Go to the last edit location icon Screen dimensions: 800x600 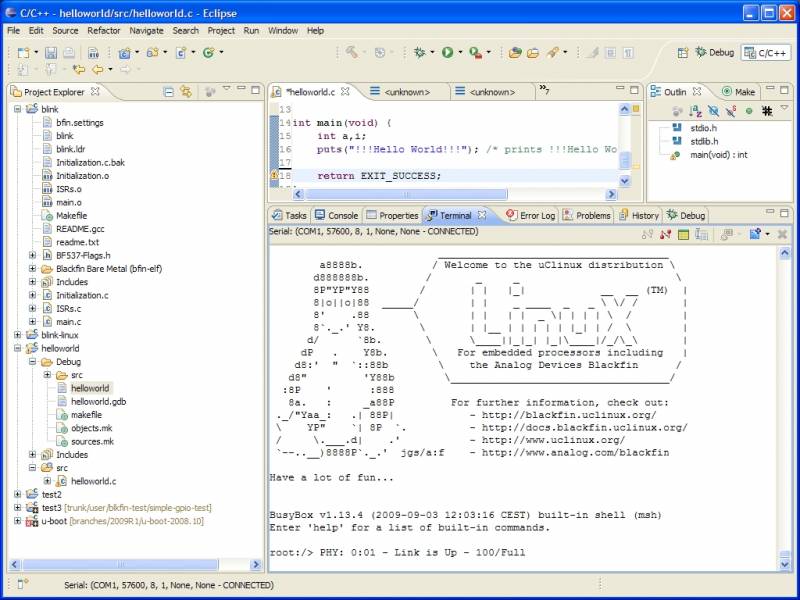[x=78, y=69]
